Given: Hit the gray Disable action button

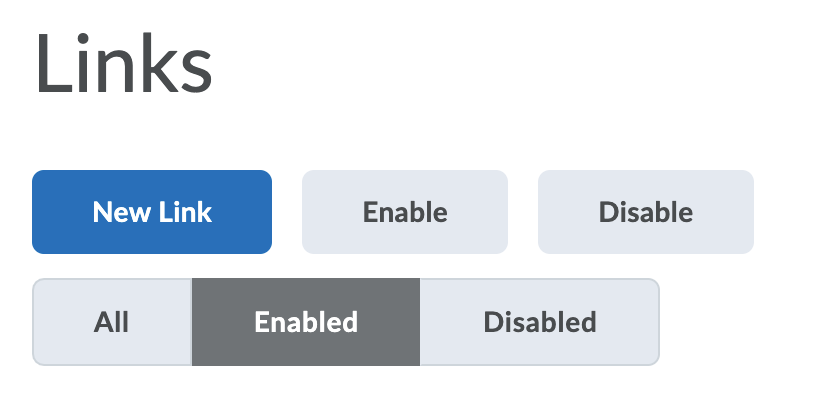Looking at the screenshot, I should [x=646, y=212].
